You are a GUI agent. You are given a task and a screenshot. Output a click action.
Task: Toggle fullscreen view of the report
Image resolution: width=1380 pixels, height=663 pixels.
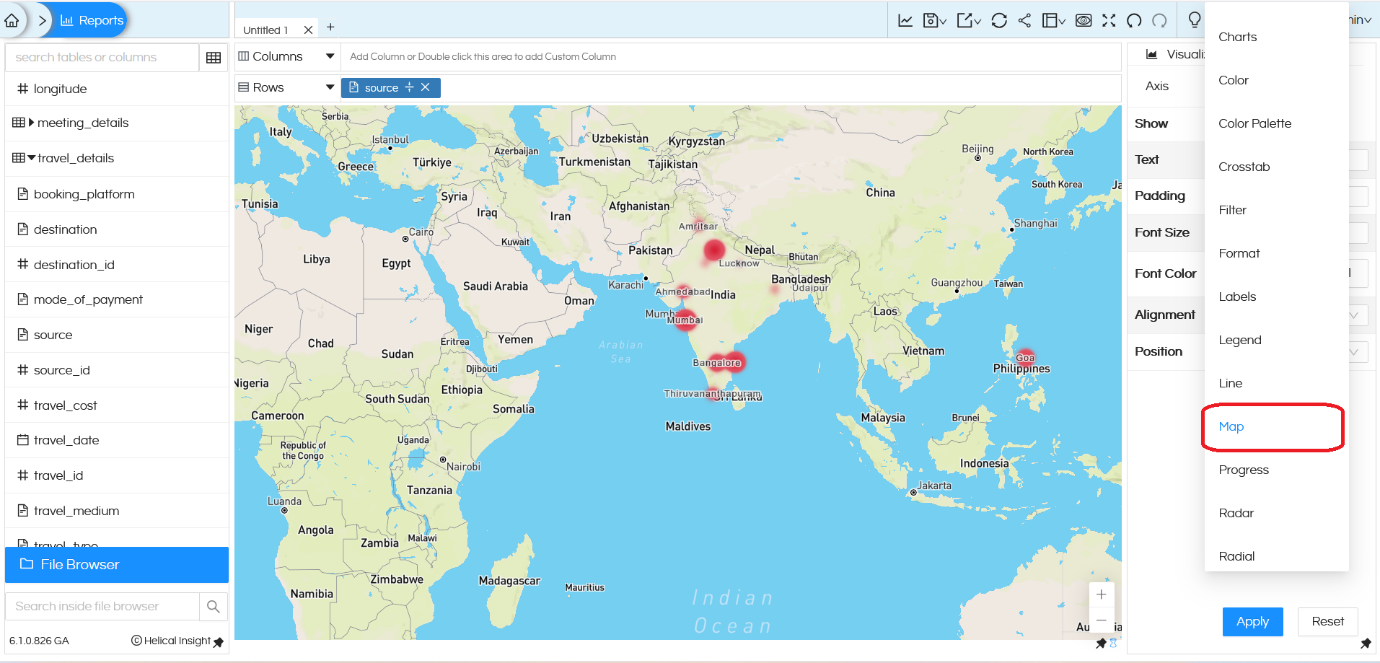tap(1110, 20)
